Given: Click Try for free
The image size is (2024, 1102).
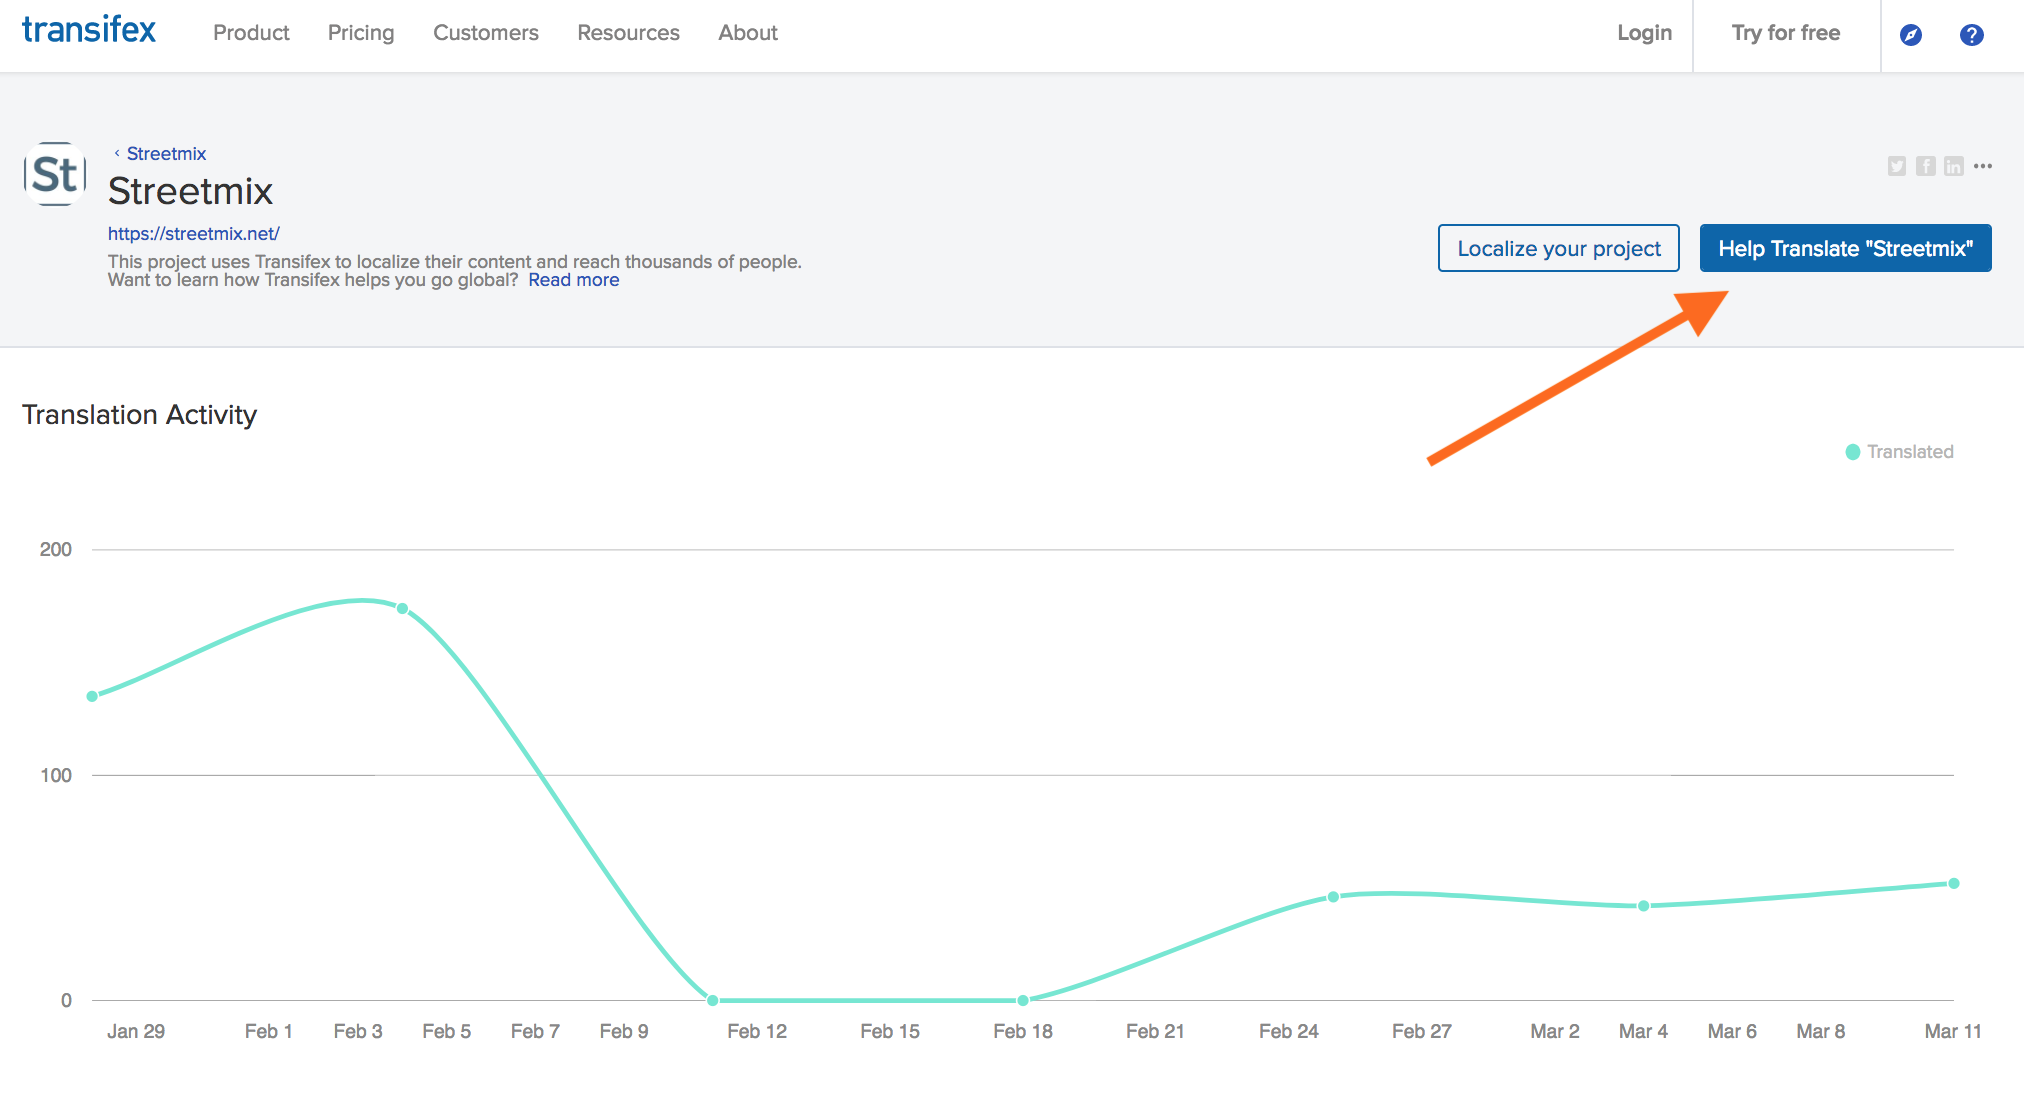Looking at the screenshot, I should [1786, 33].
